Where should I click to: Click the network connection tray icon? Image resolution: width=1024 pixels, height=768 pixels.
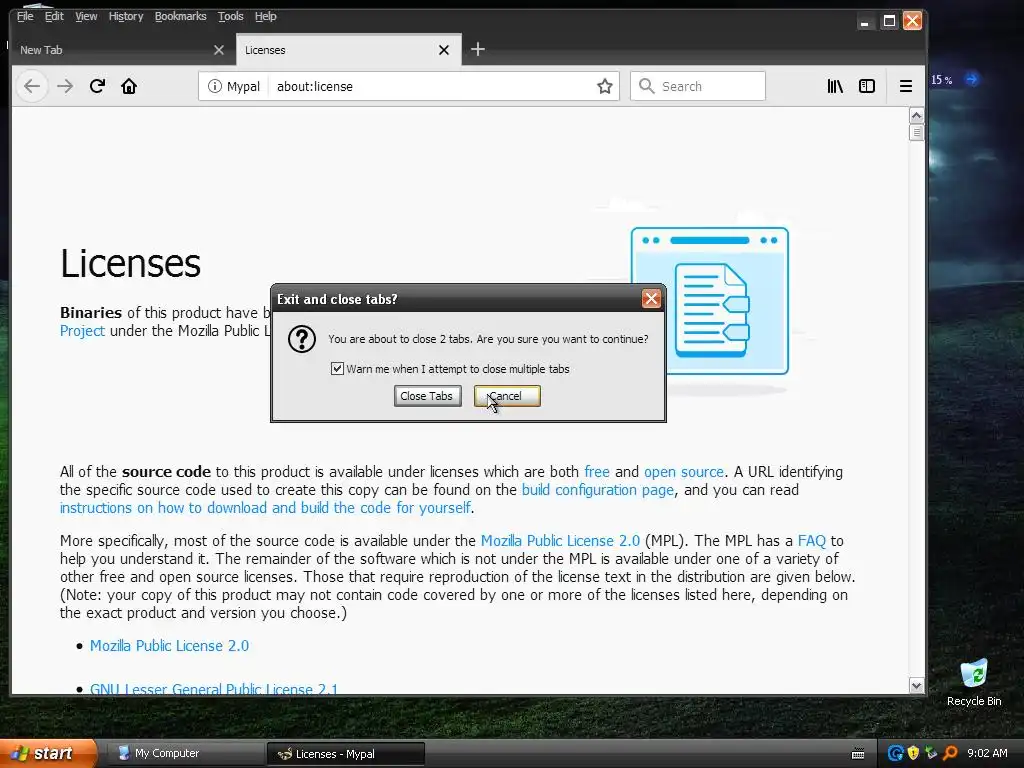pos(931,753)
